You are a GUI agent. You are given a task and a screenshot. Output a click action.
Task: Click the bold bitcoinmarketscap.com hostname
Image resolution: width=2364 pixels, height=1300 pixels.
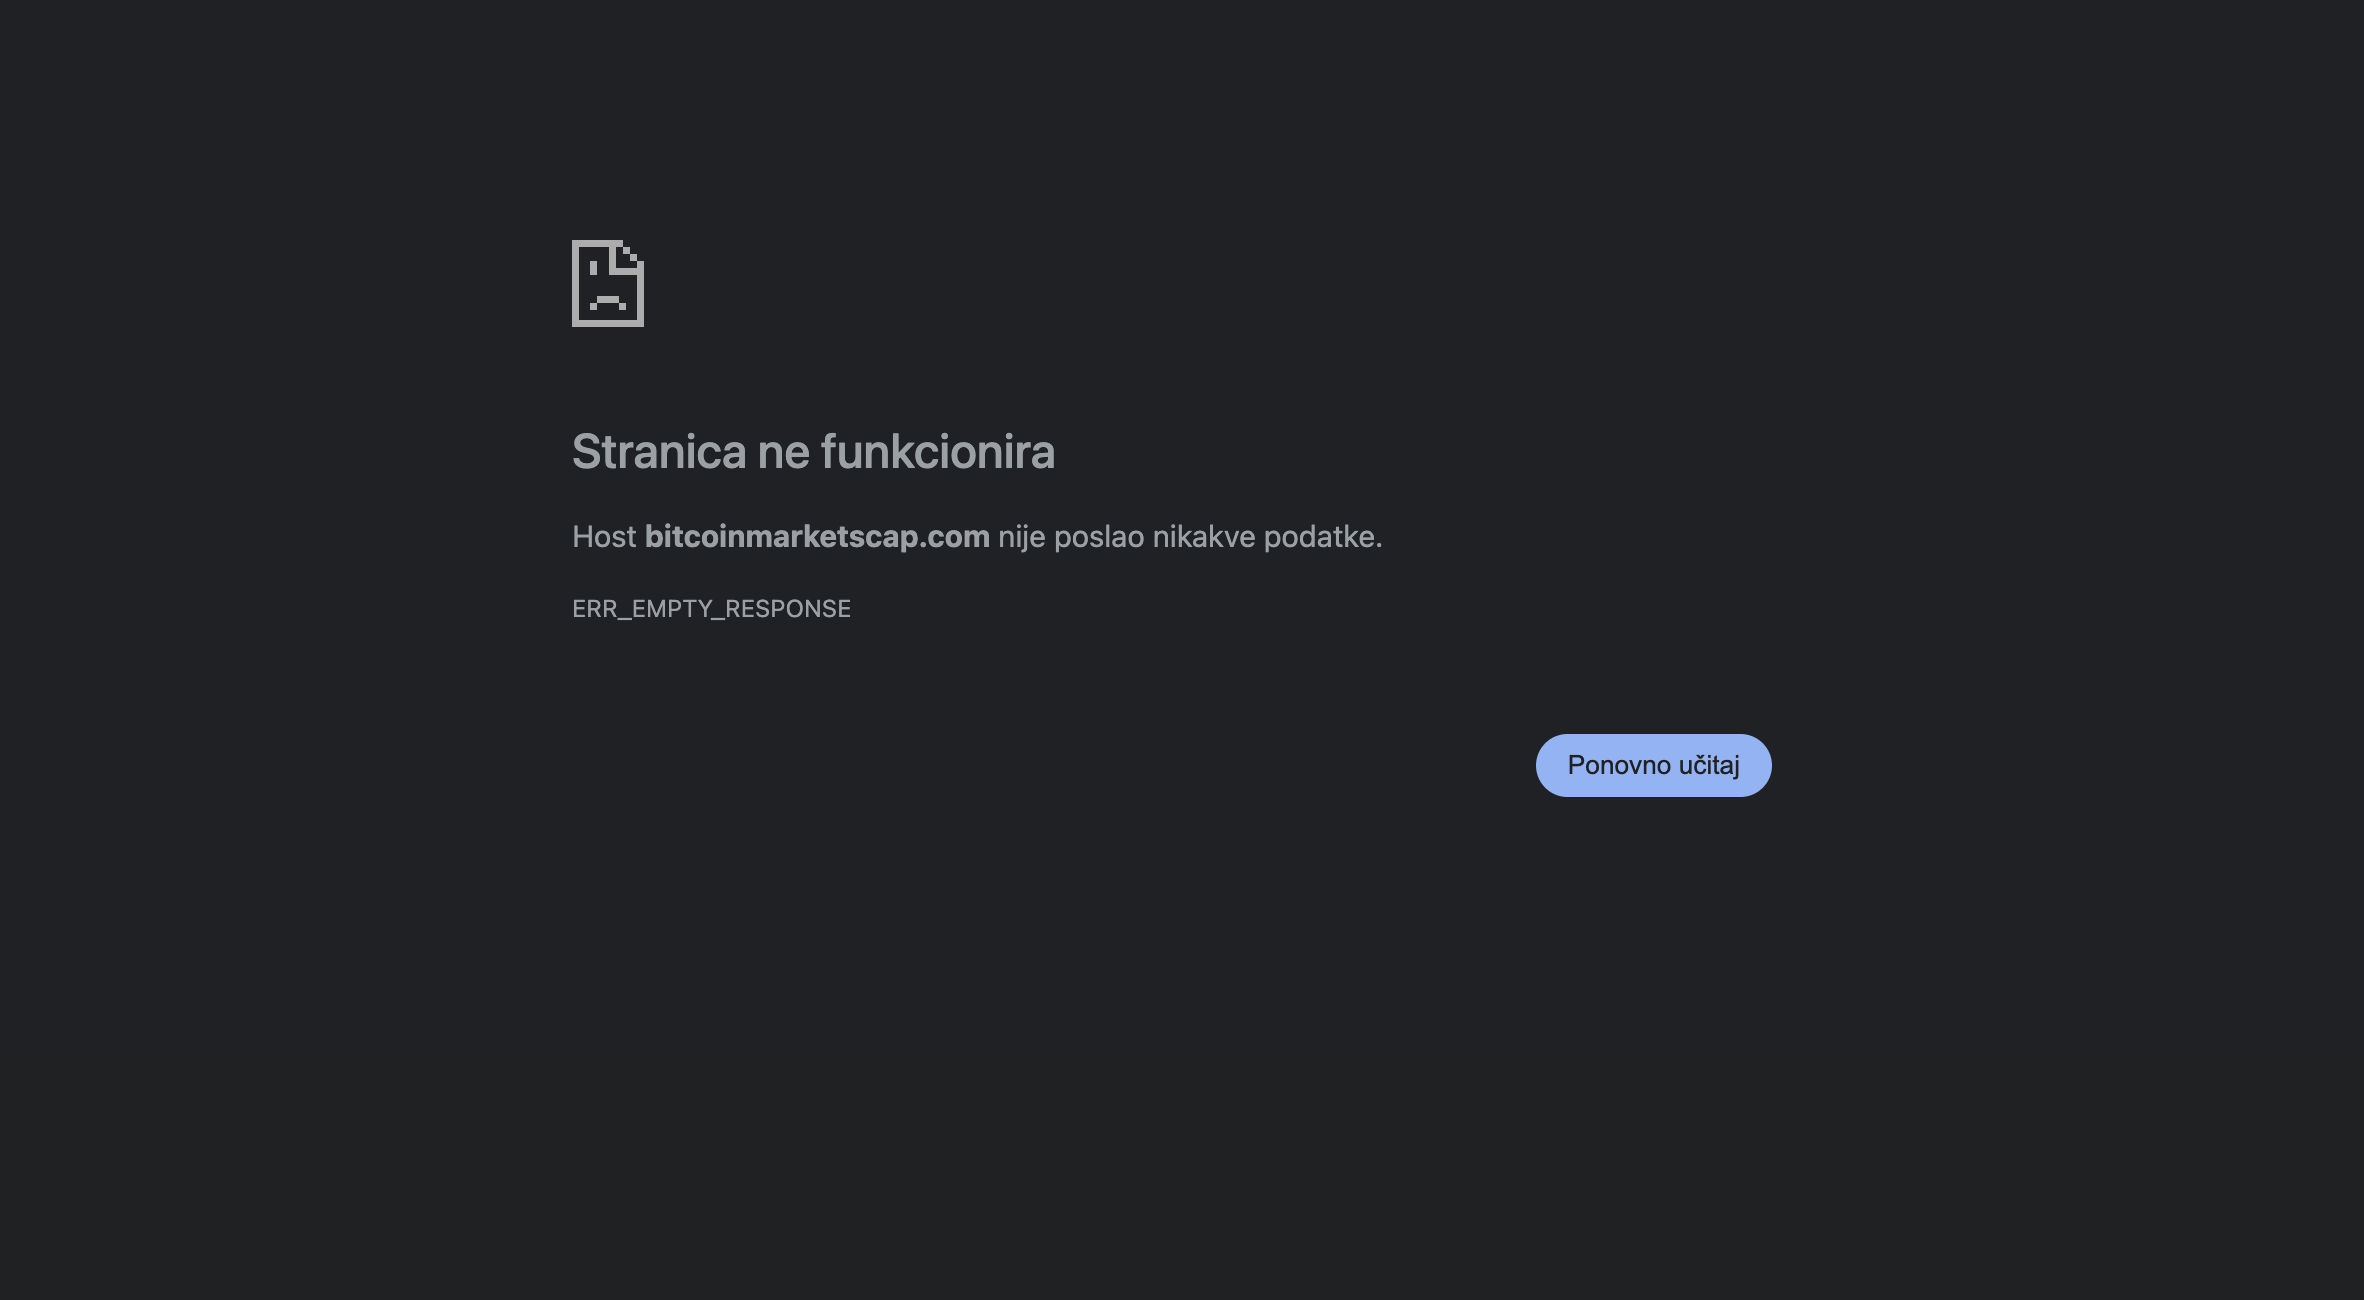click(x=817, y=537)
